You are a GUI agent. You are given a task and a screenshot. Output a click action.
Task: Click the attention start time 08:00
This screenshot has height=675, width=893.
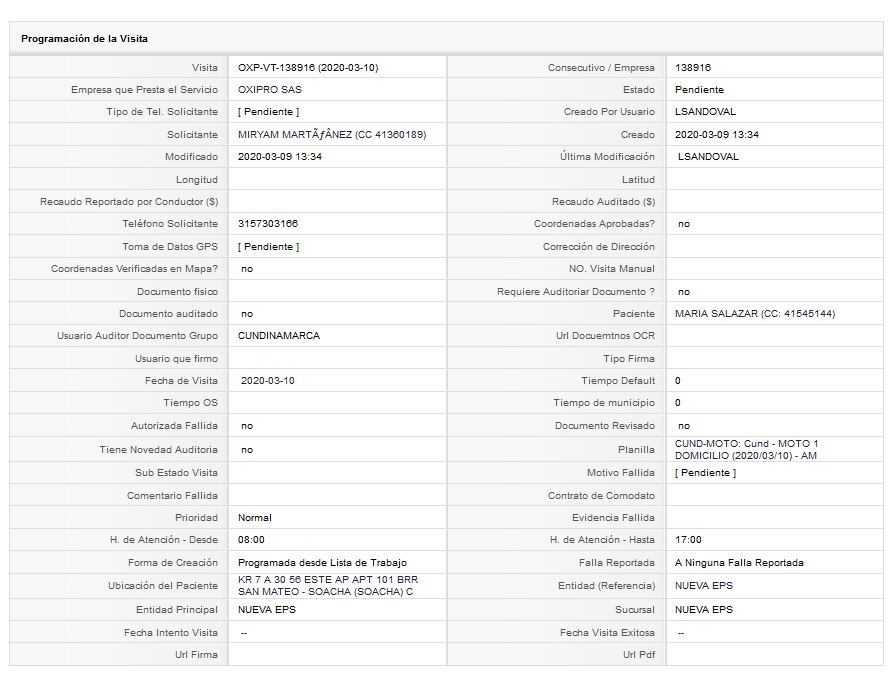(251, 539)
